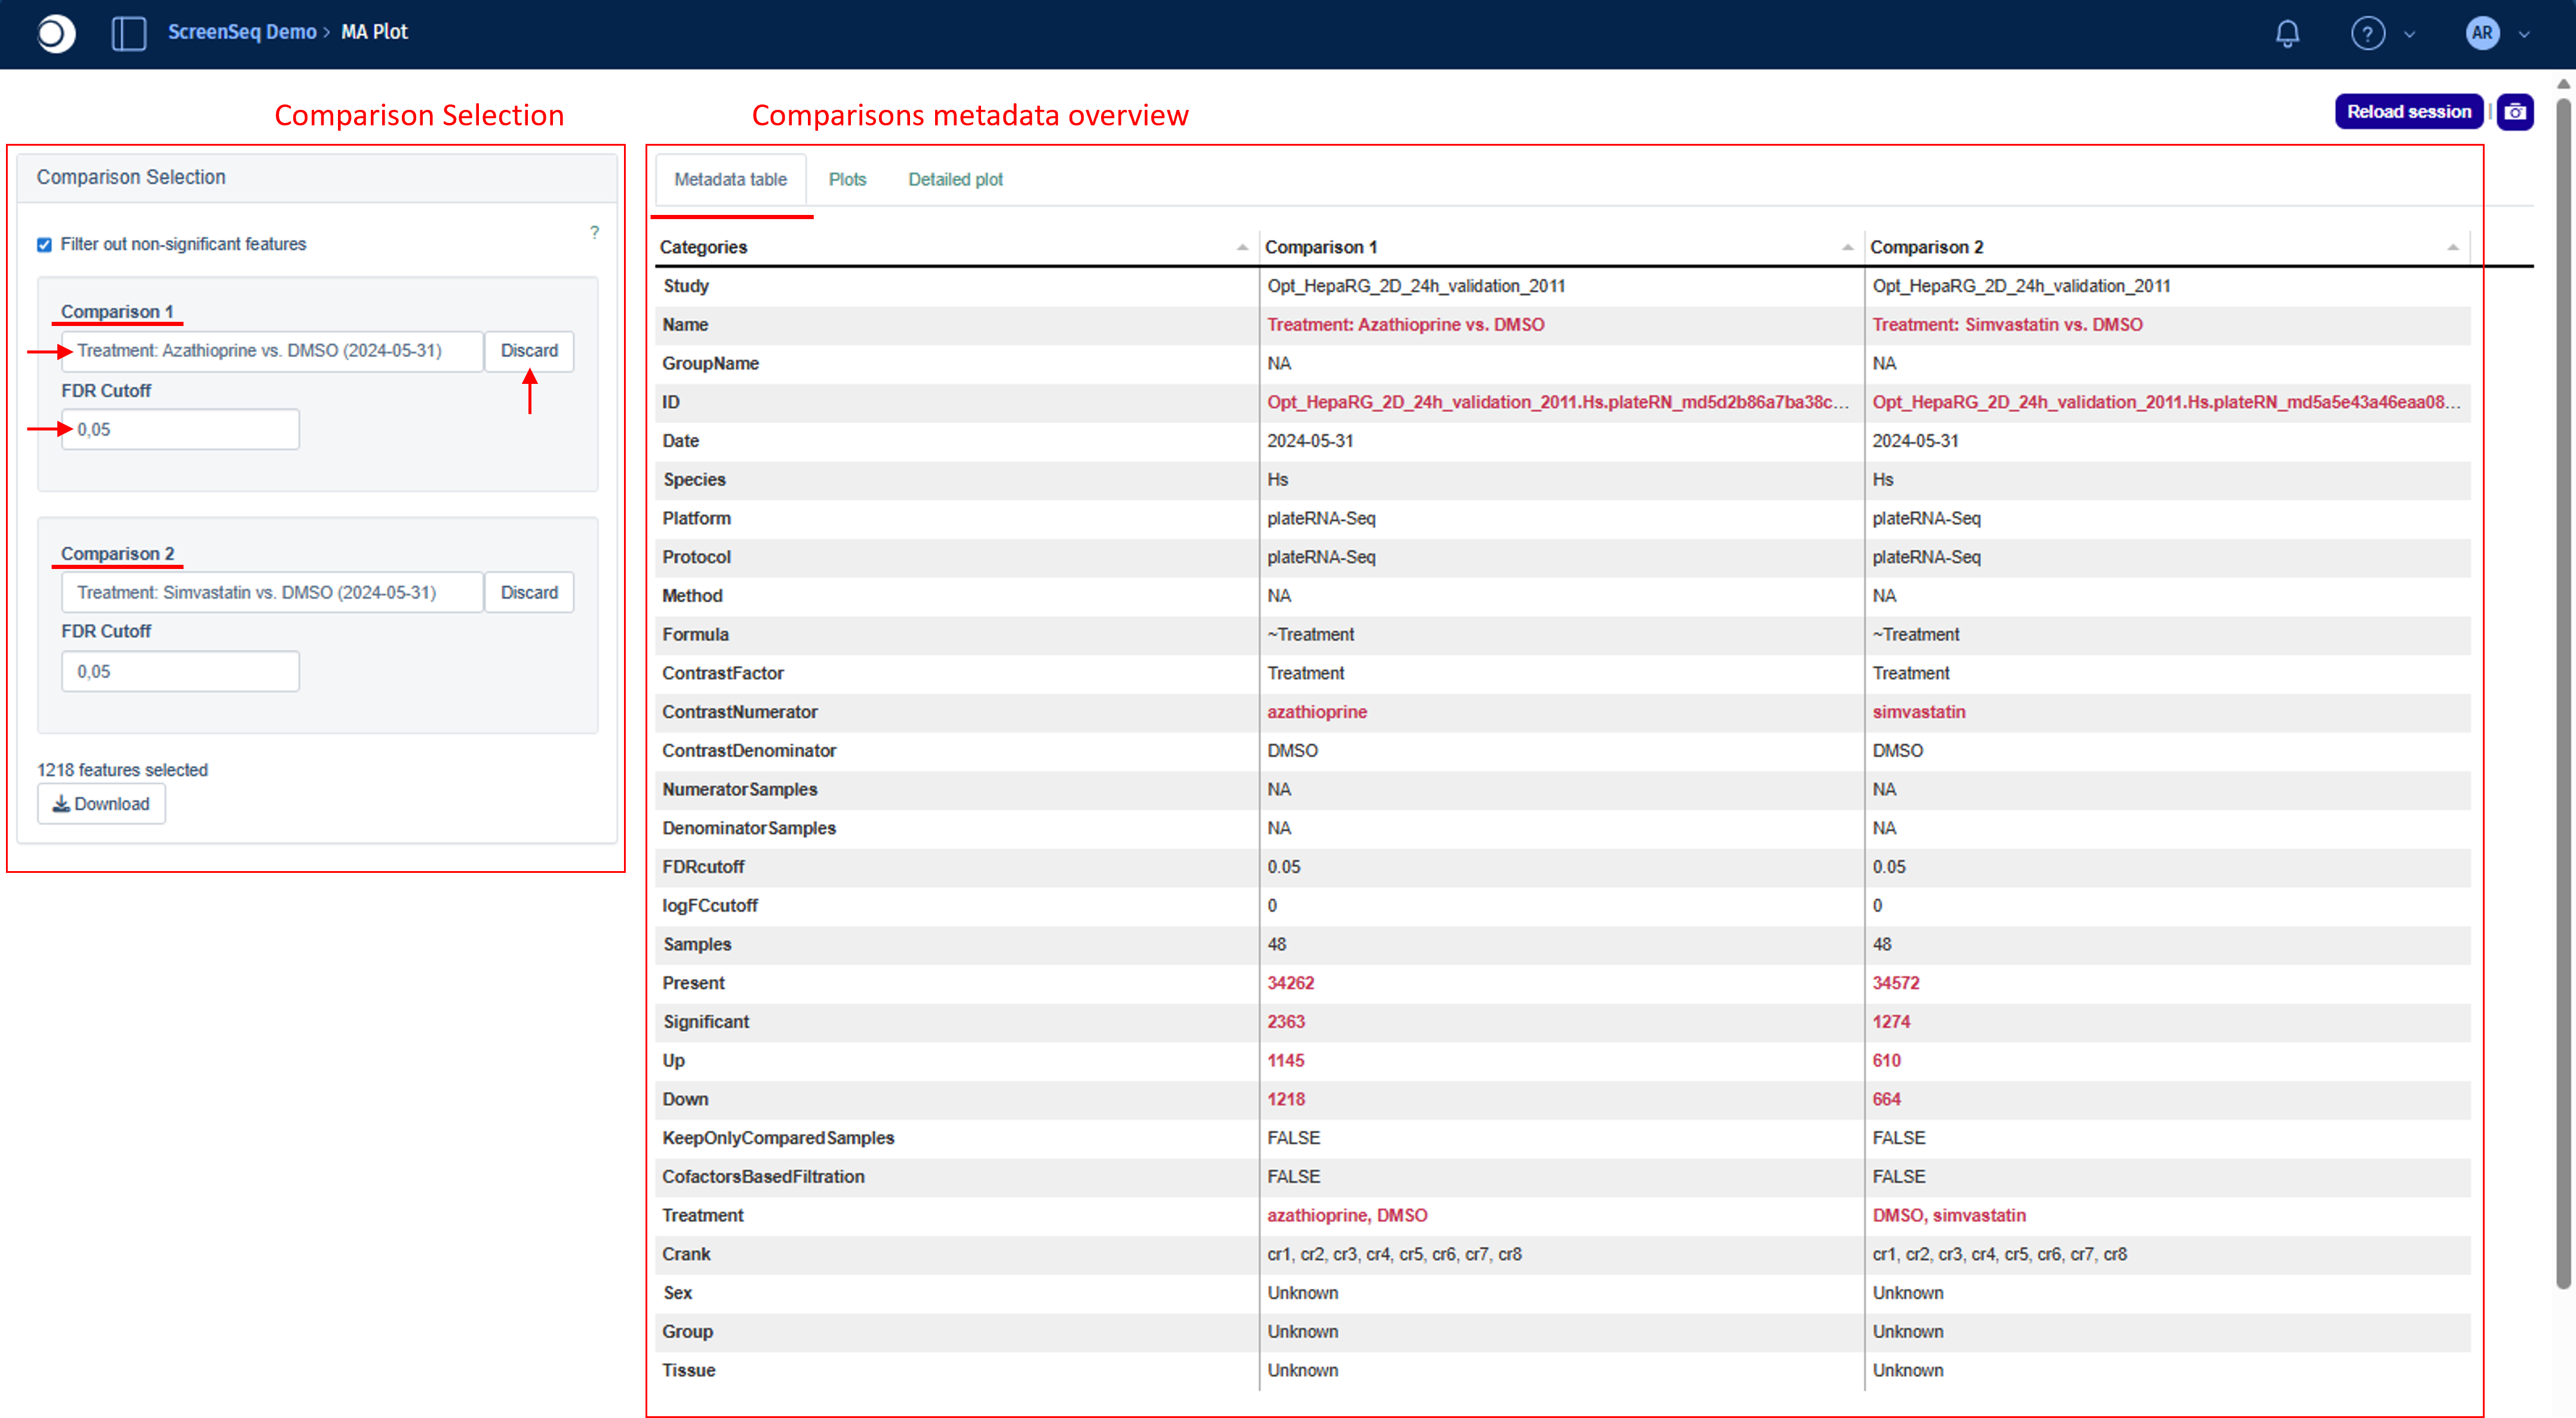
Task: Open the Simvastatin vs. DMSO comparison selector
Action: 272,593
